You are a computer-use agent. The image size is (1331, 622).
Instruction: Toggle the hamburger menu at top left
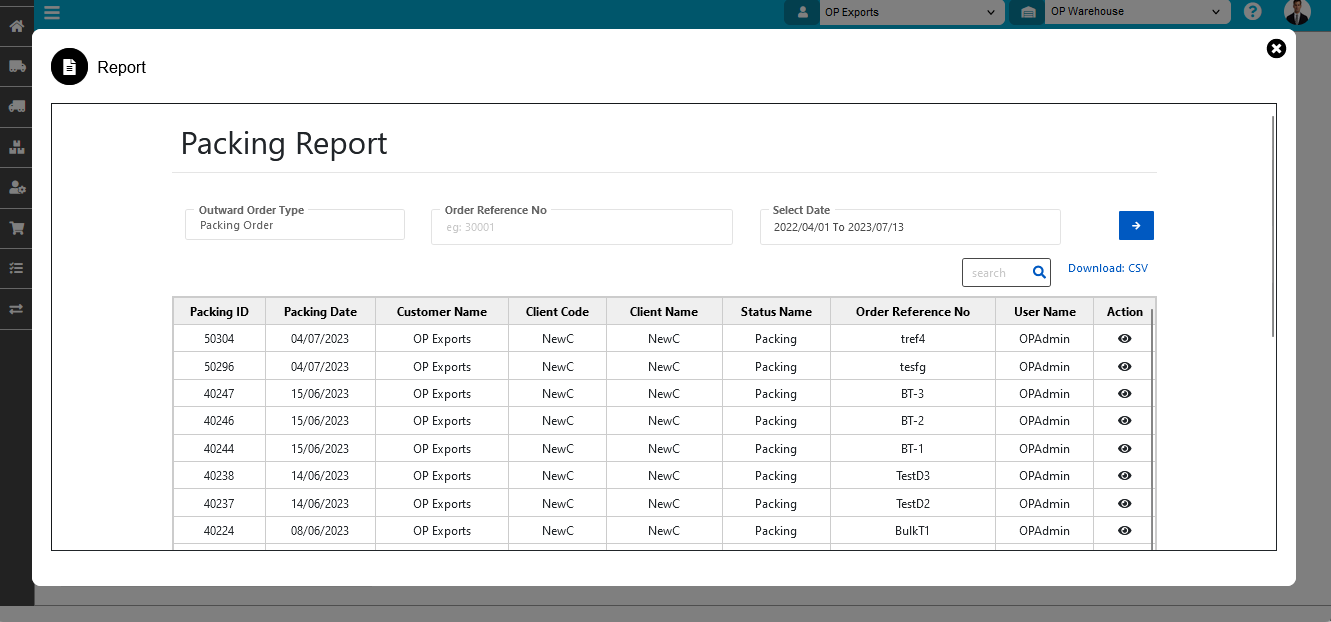point(52,12)
